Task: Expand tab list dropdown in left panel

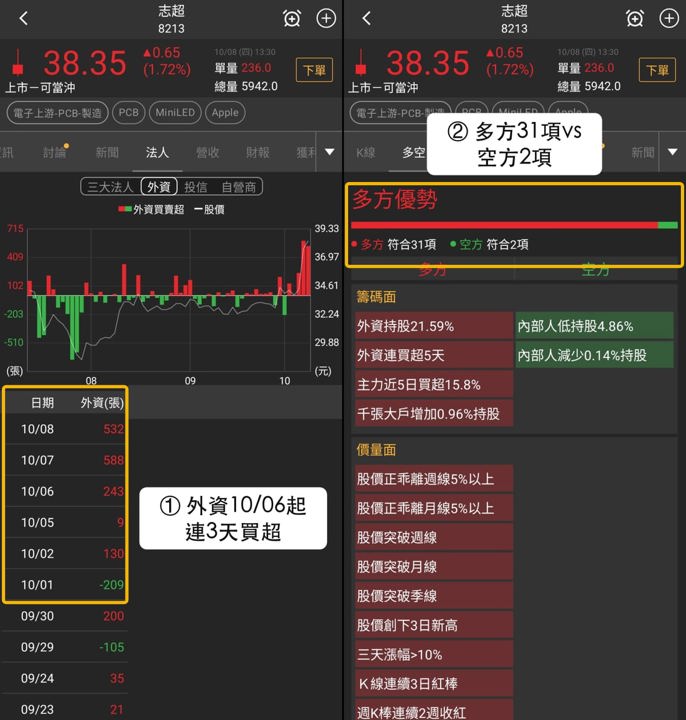Action: (330, 152)
